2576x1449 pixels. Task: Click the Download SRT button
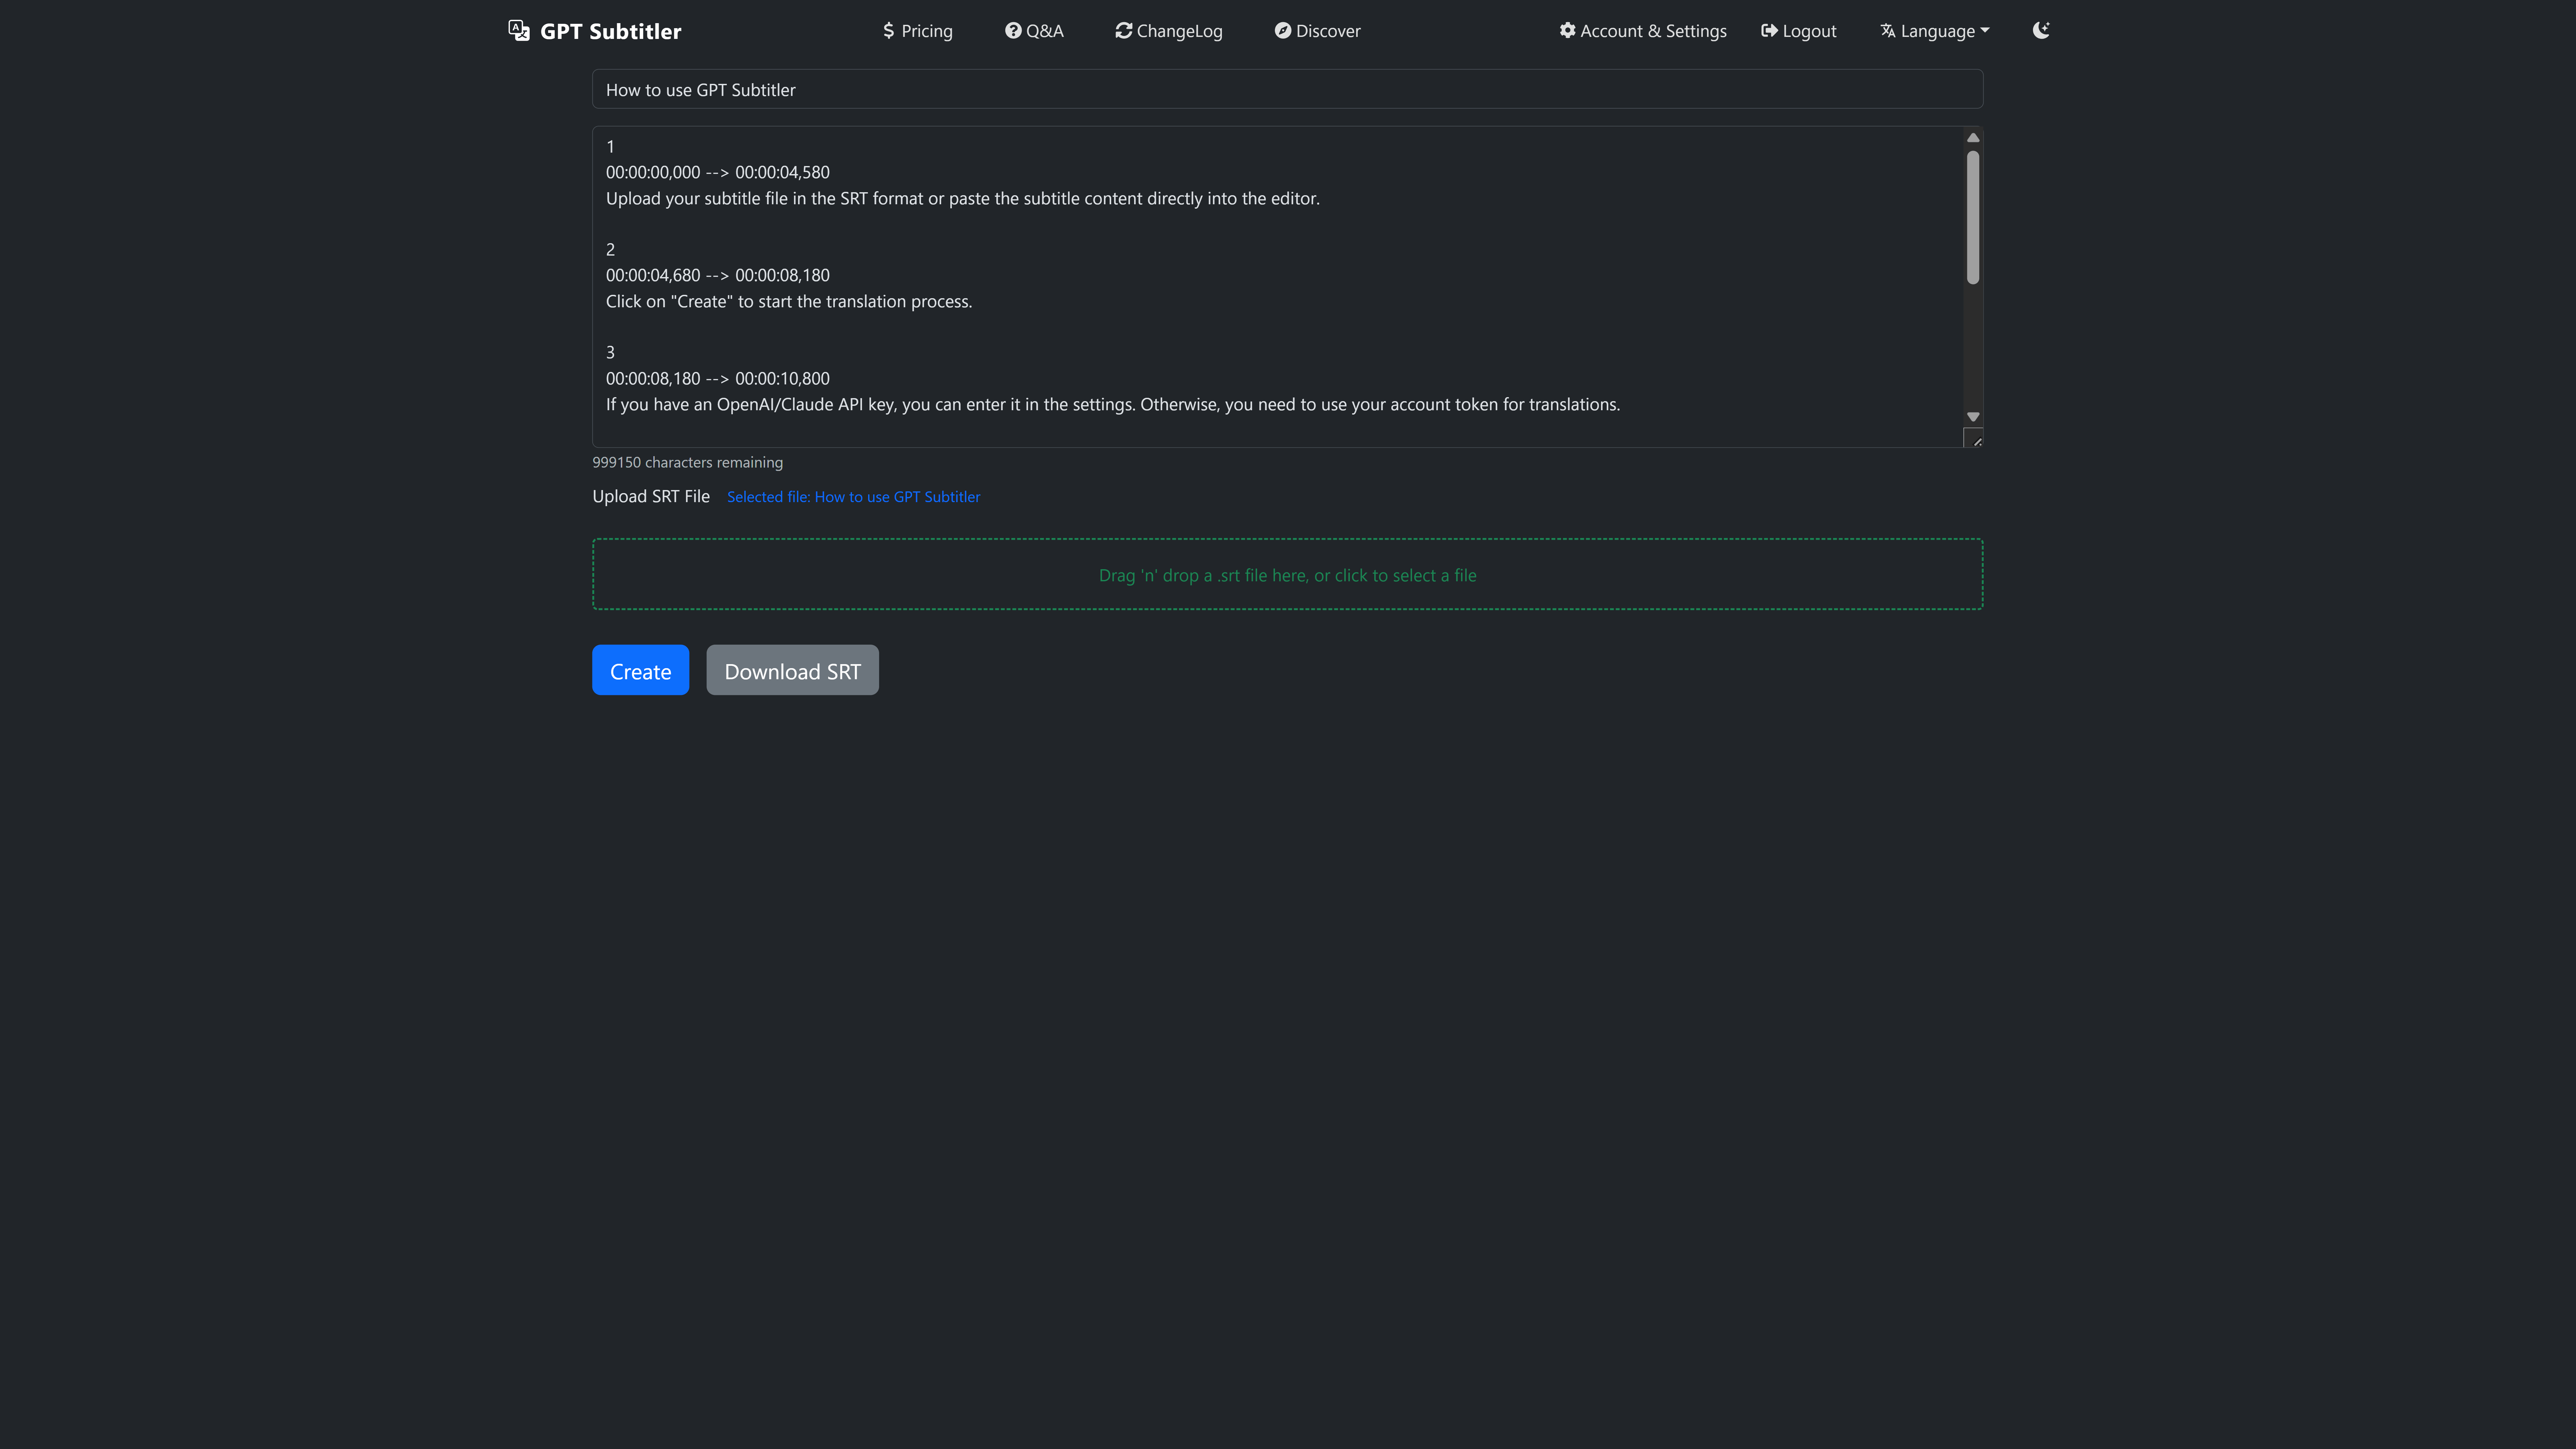coord(792,670)
